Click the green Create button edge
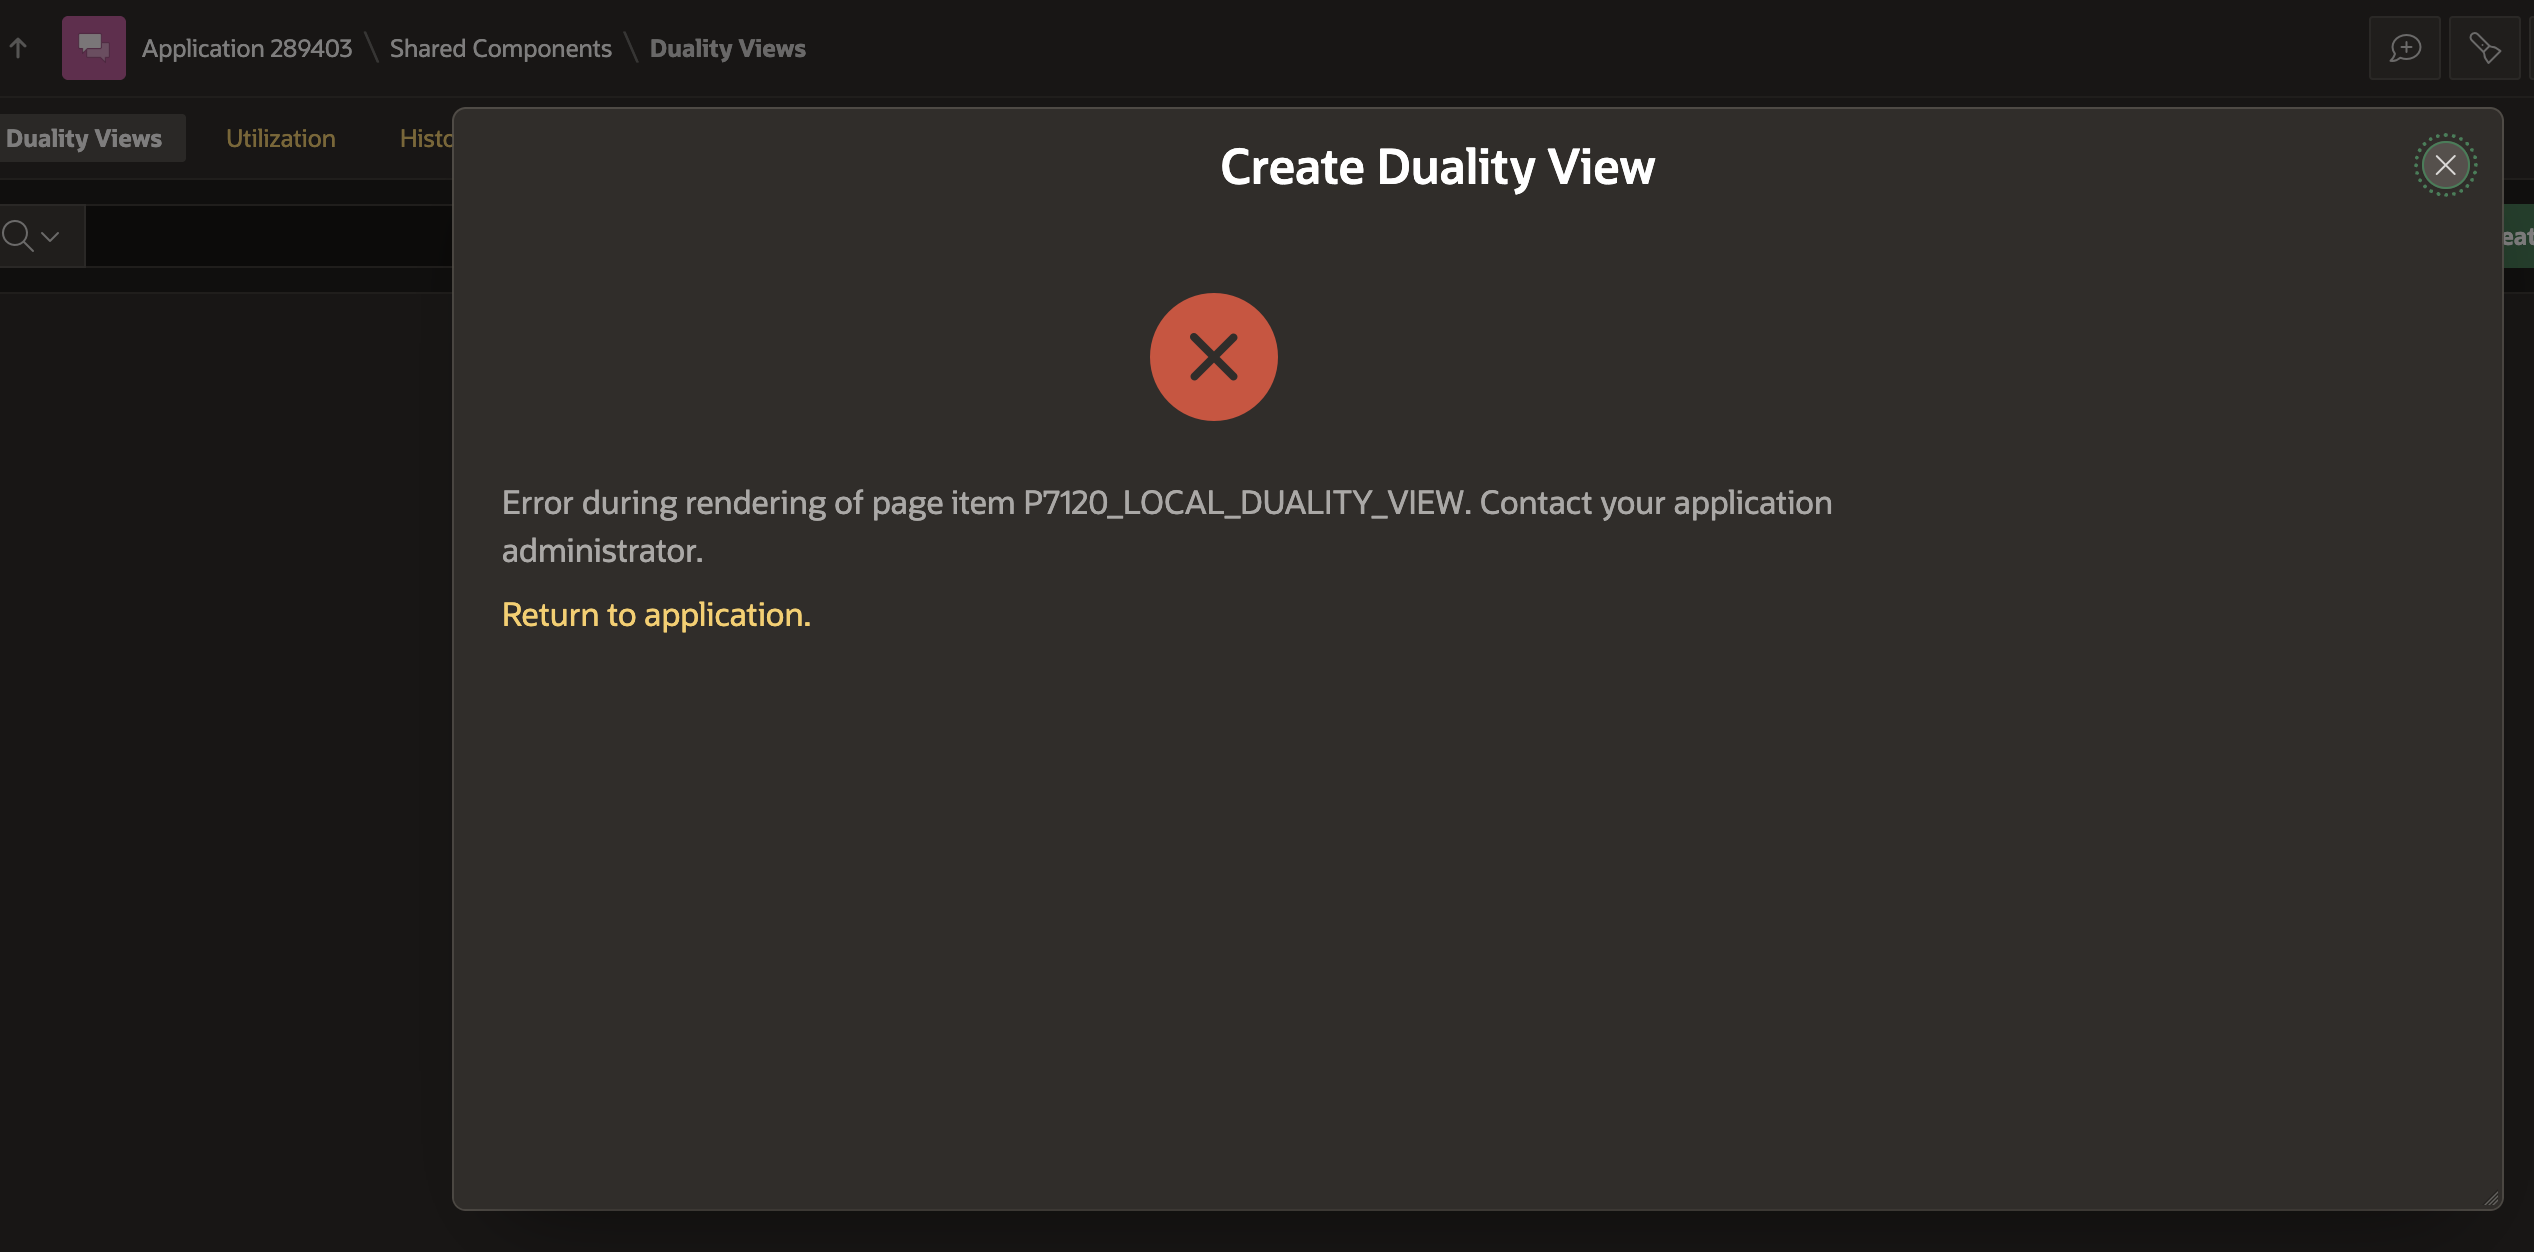 [x=2518, y=236]
